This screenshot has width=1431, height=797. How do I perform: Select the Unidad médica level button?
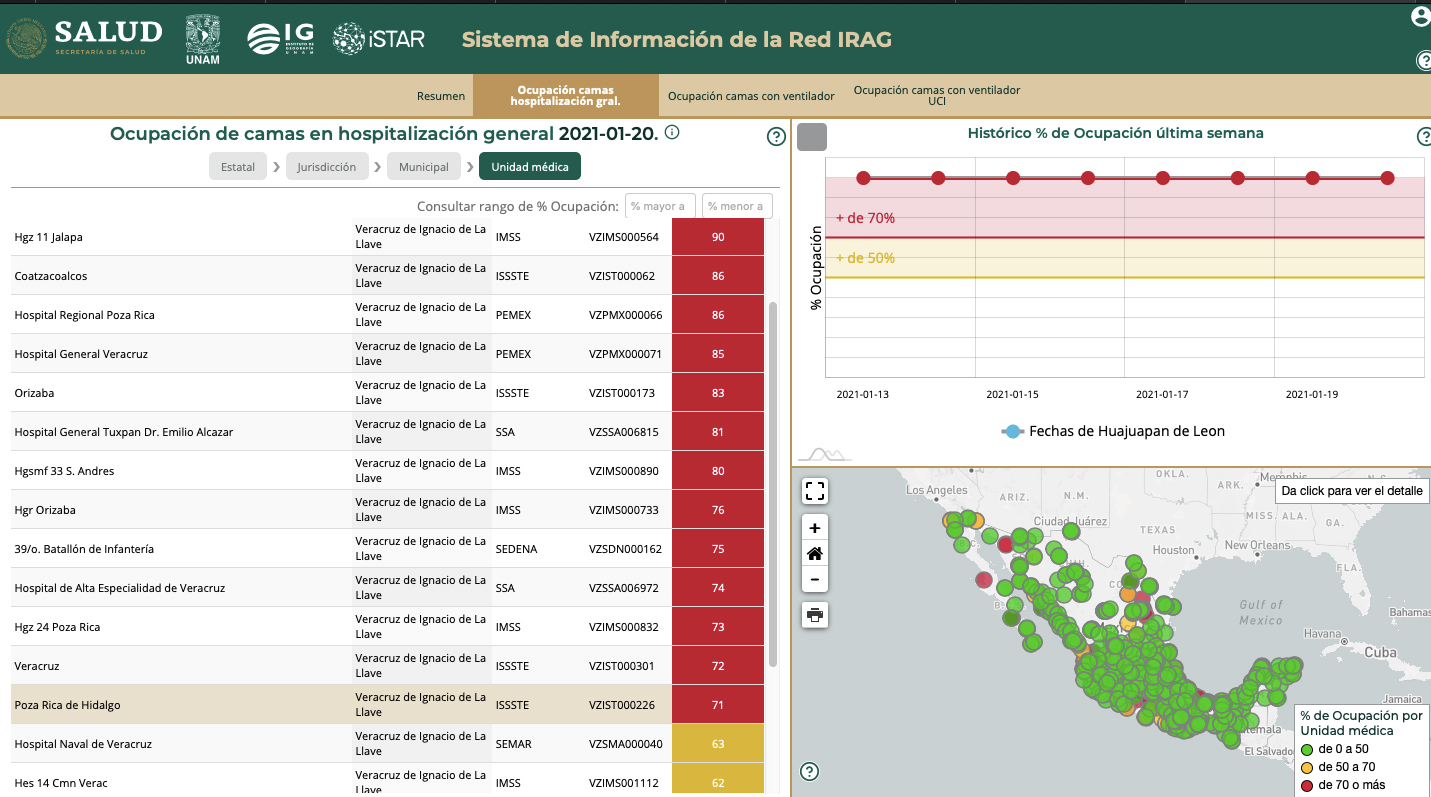tap(530, 167)
